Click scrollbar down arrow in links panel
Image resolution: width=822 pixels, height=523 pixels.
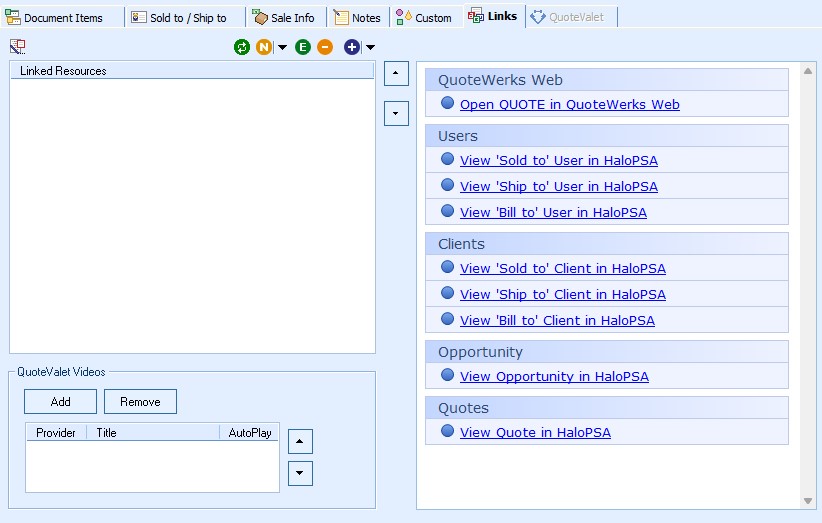pos(808,501)
